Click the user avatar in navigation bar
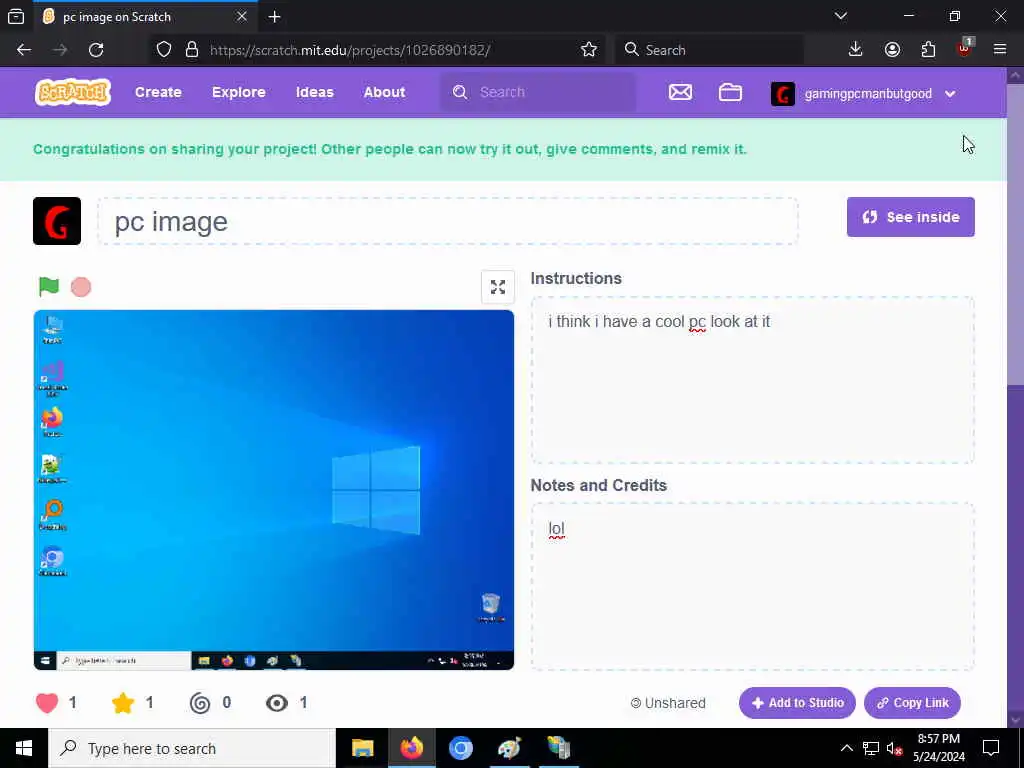Screen dimensions: 1024x768 click(782, 93)
